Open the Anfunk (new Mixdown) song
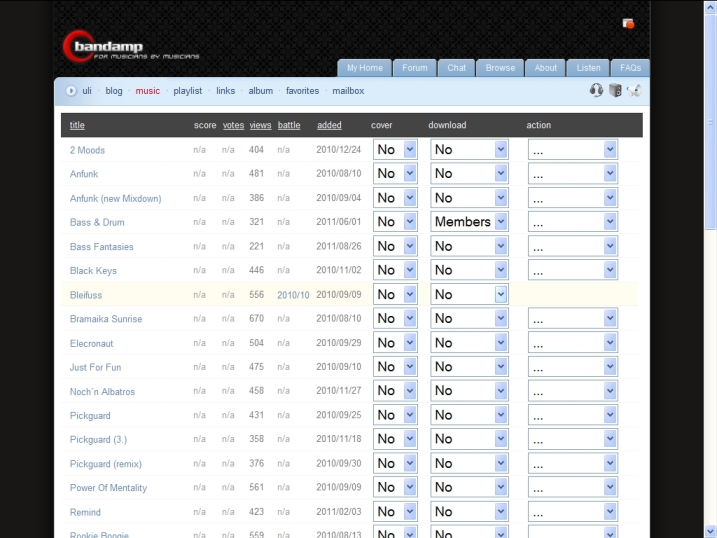The image size is (717, 538). (x=115, y=198)
